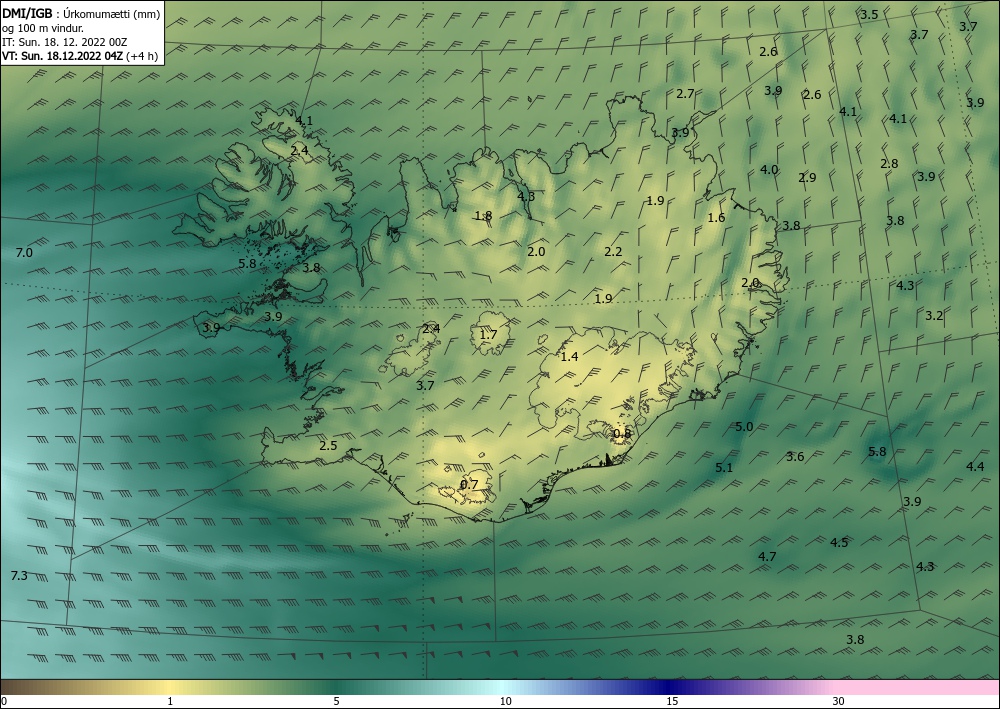Image resolution: width=1000 pixels, height=709 pixels.
Task: Select the 2.7 value off the coast
Action: pos(685,94)
